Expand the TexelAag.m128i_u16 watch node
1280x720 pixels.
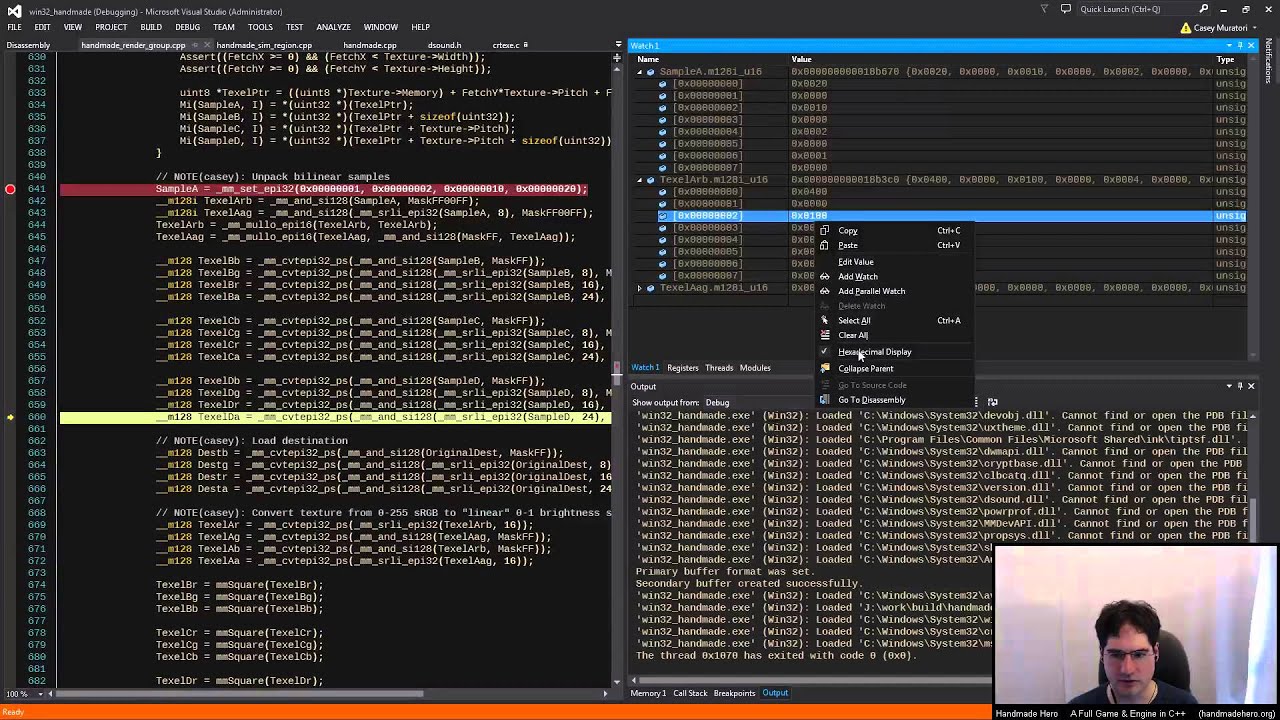[x=640, y=288]
